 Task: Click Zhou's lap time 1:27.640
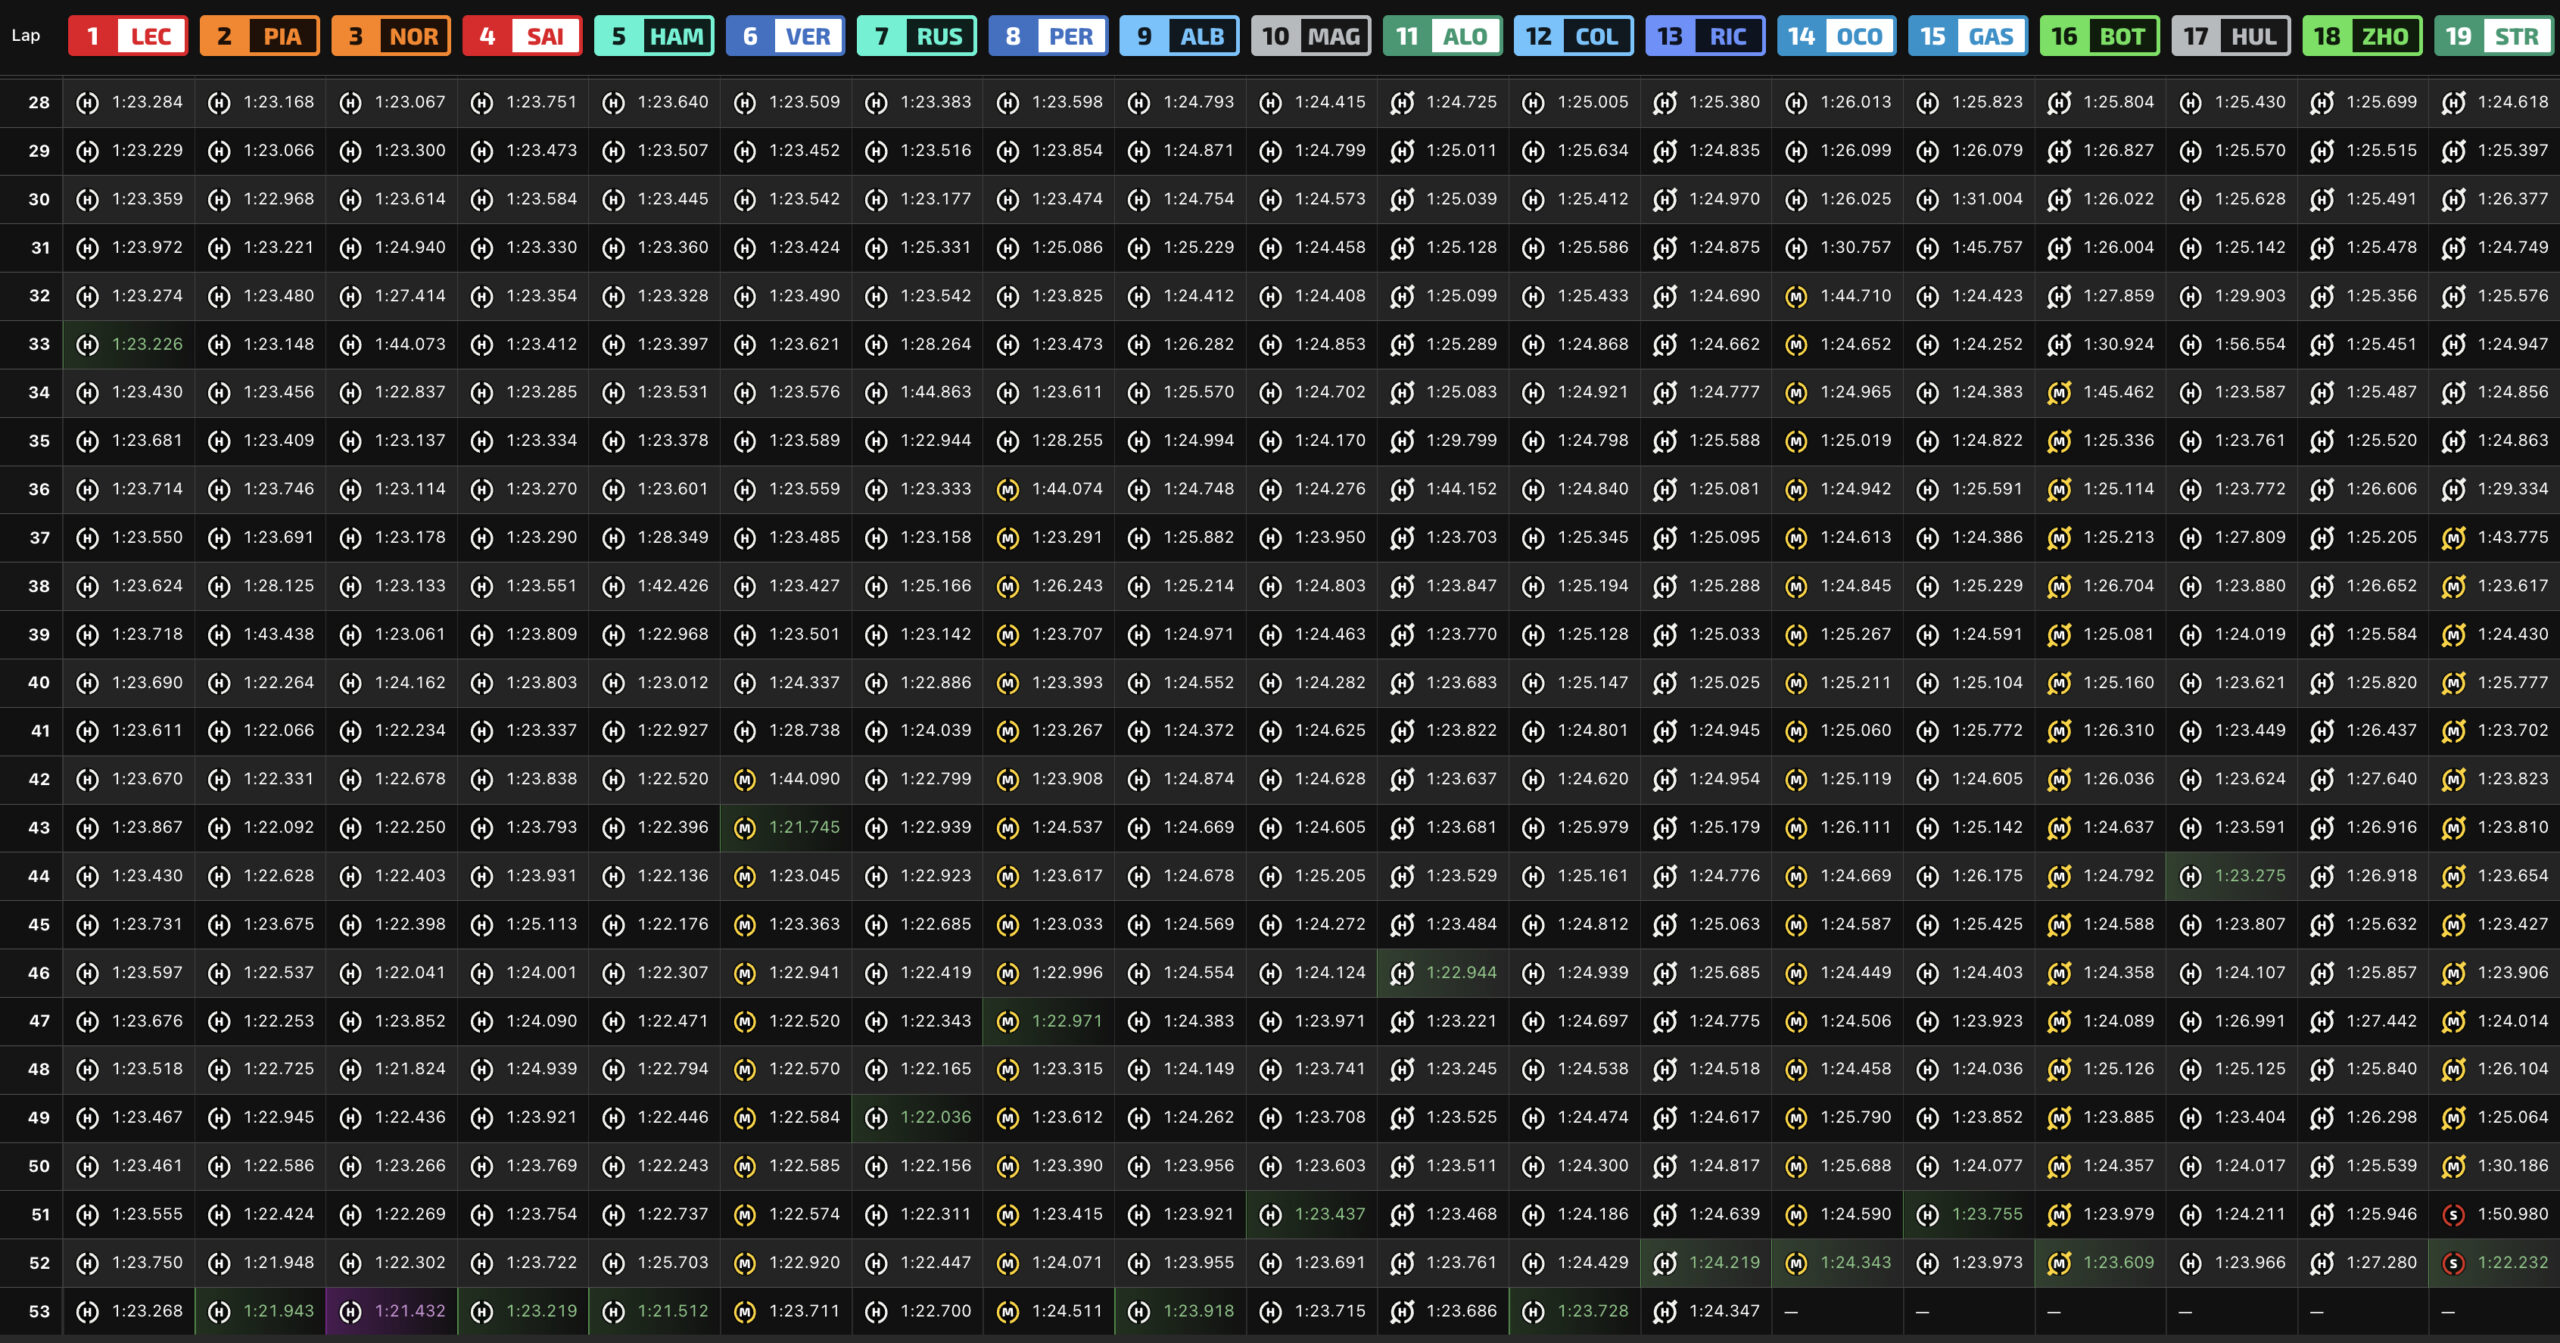tap(2381, 779)
